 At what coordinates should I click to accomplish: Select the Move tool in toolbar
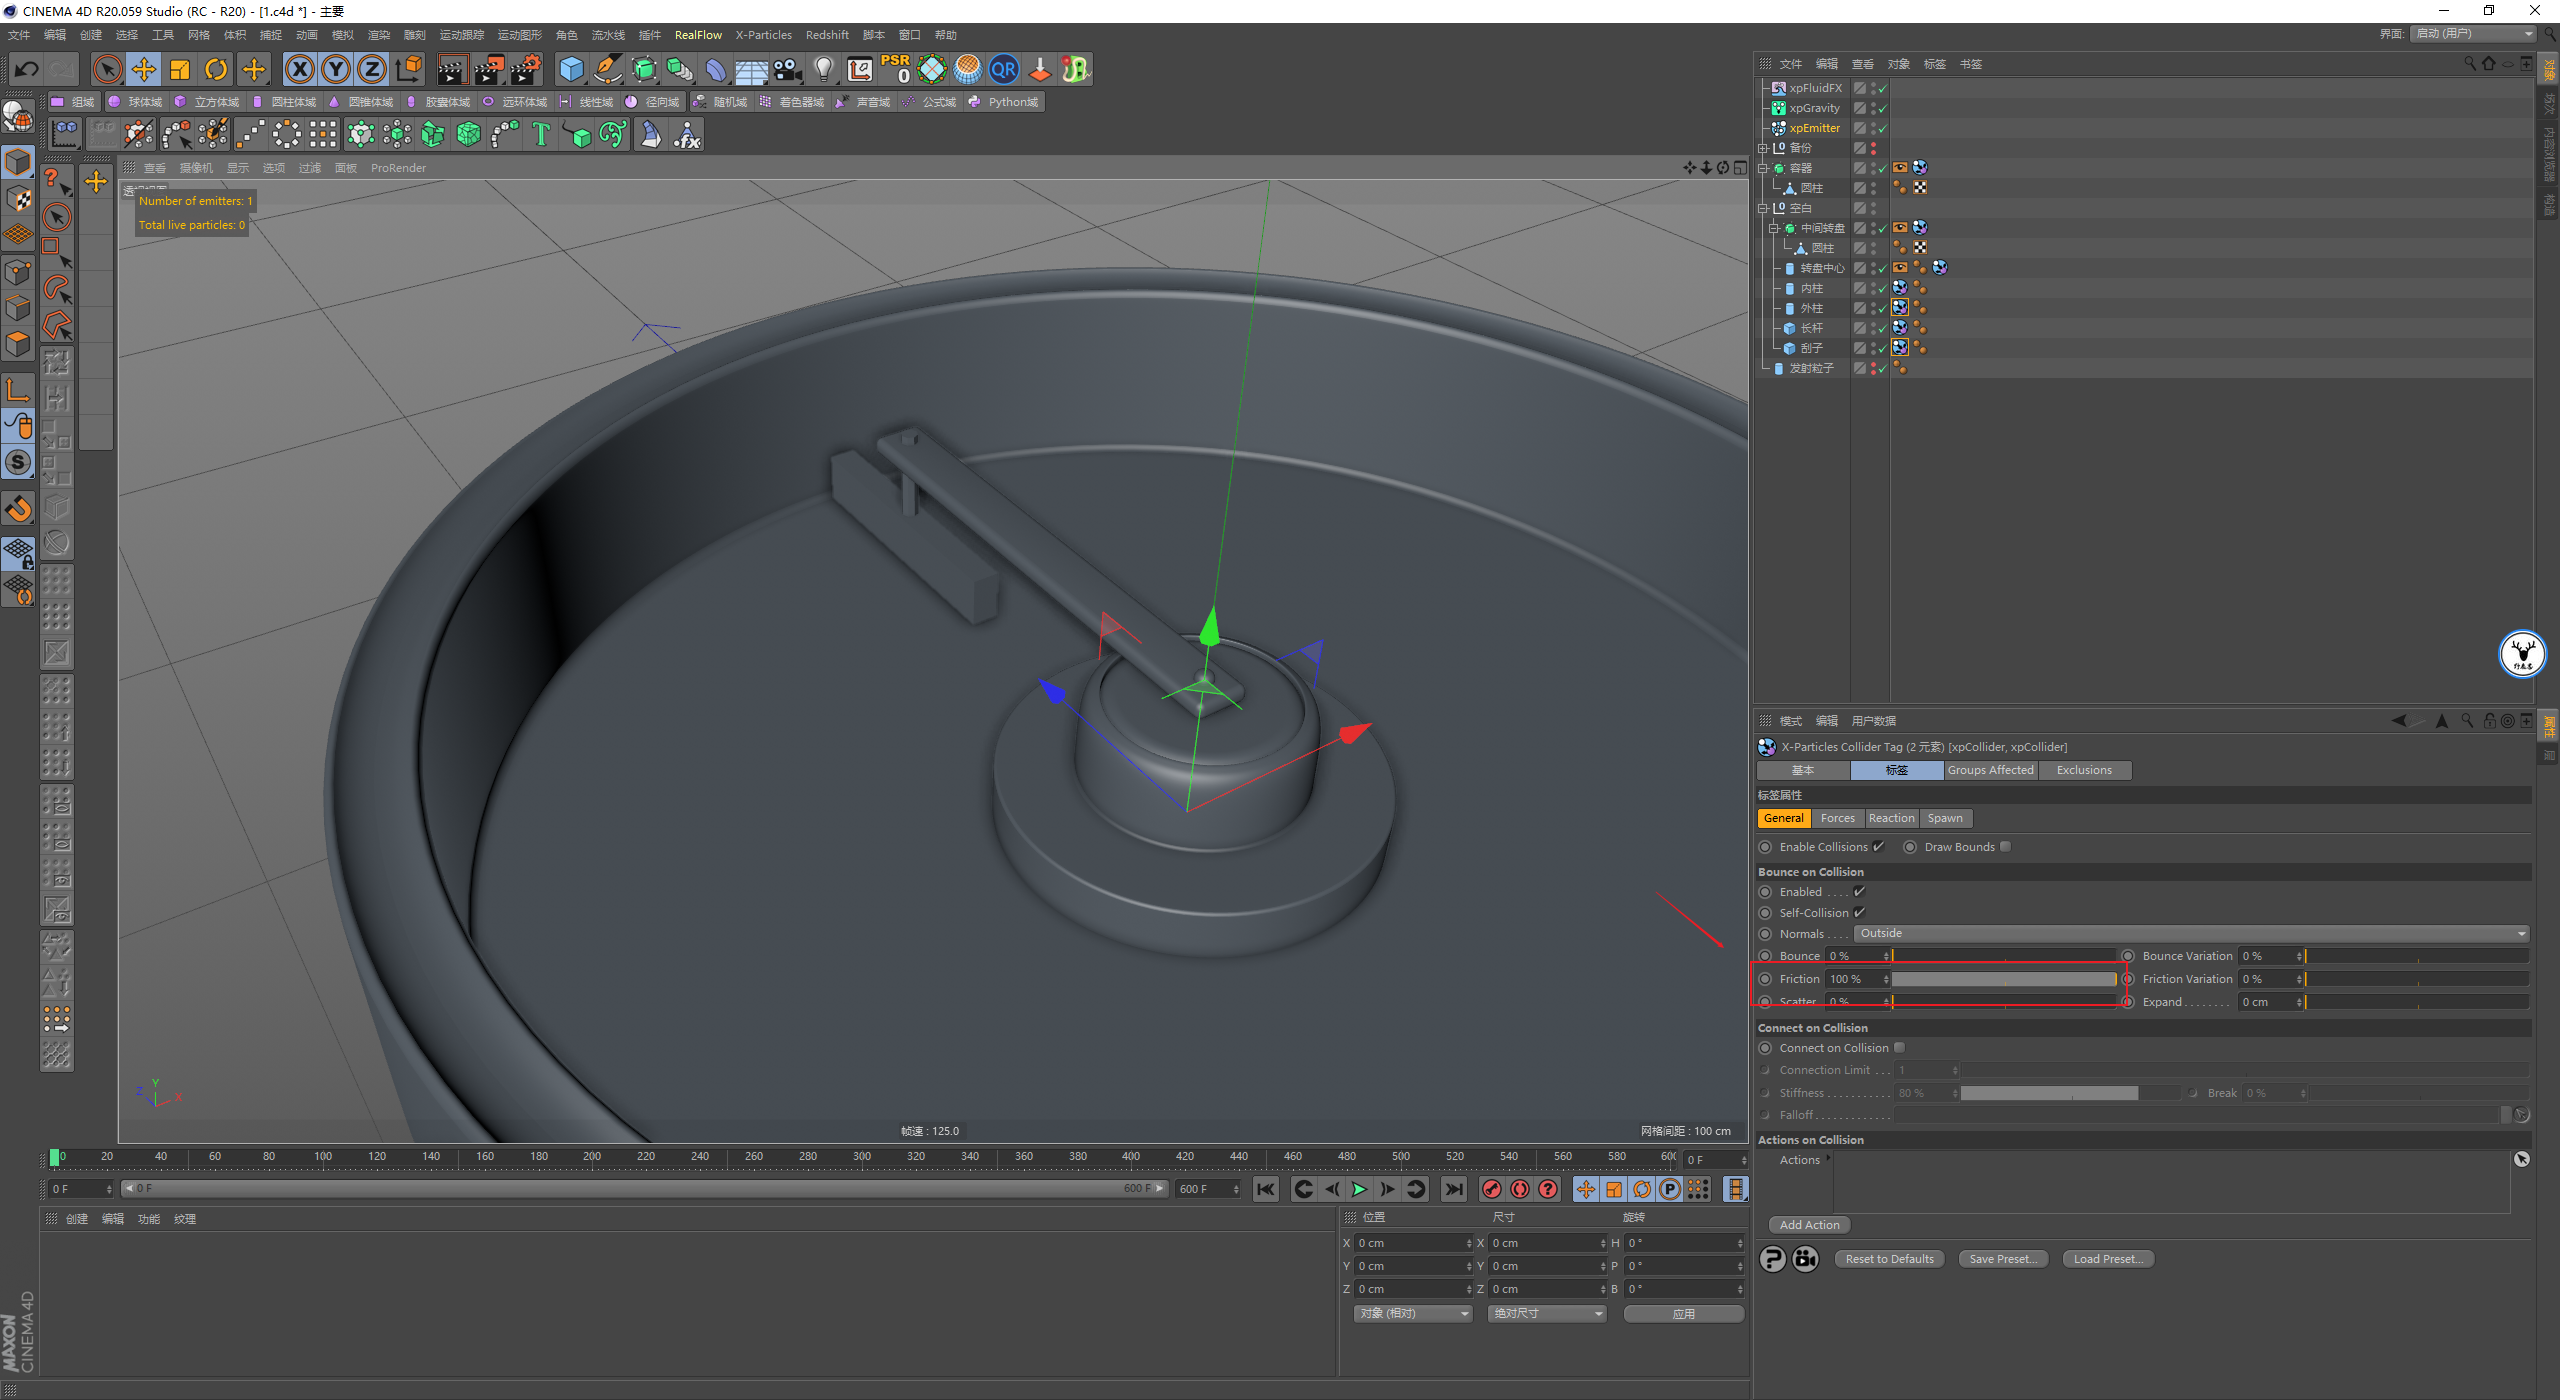[x=141, y=69]
